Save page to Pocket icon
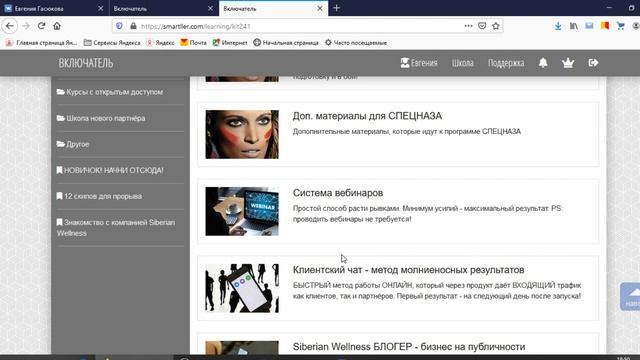The width and height of the screenshot is (640, 360). [482, 26]
